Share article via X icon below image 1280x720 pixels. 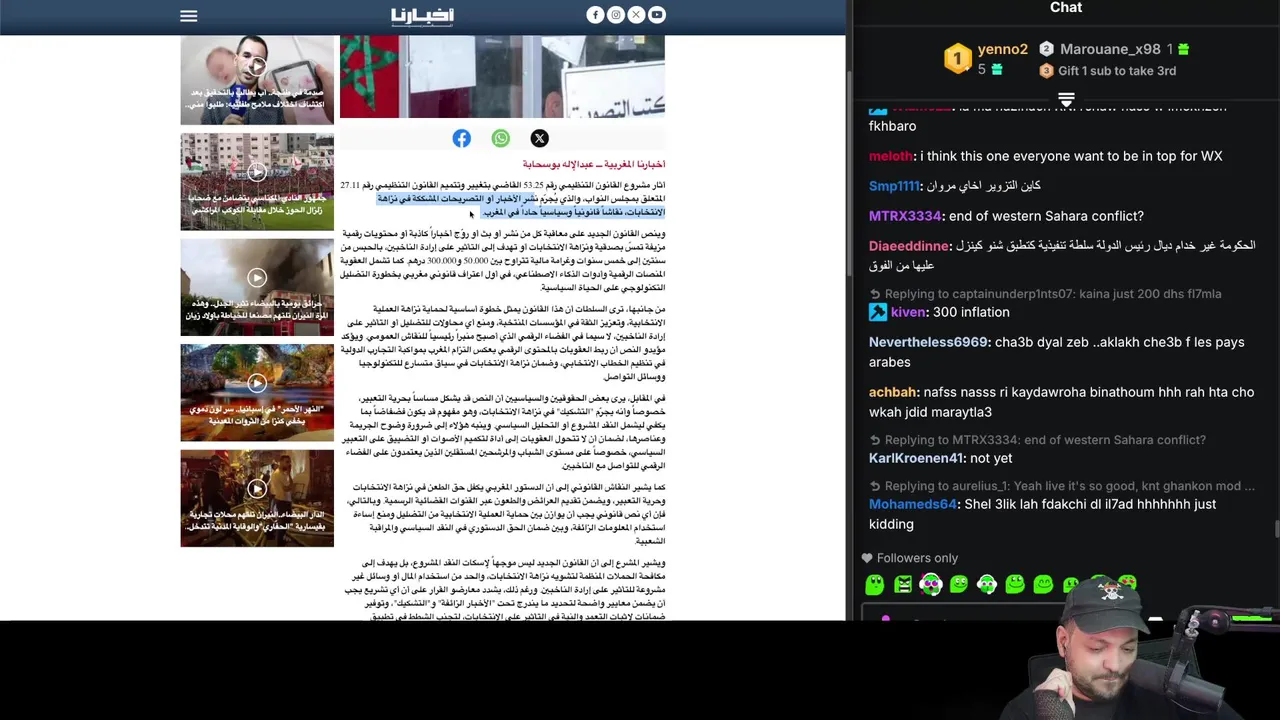tap(539, 139)
